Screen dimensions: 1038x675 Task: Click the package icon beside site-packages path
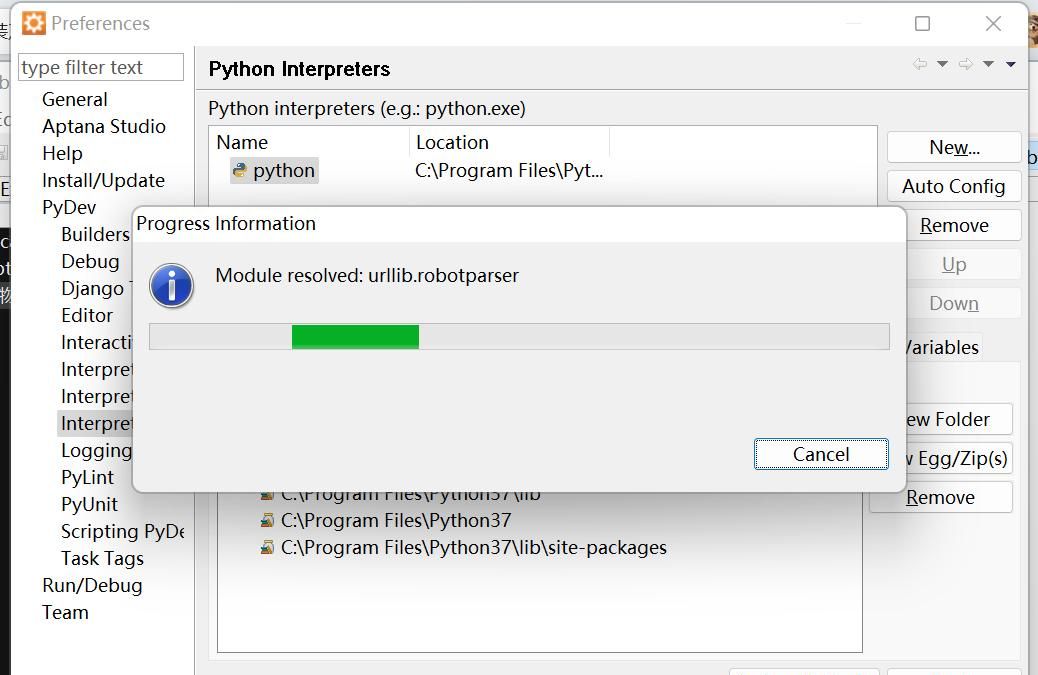[x=266, y=547]
